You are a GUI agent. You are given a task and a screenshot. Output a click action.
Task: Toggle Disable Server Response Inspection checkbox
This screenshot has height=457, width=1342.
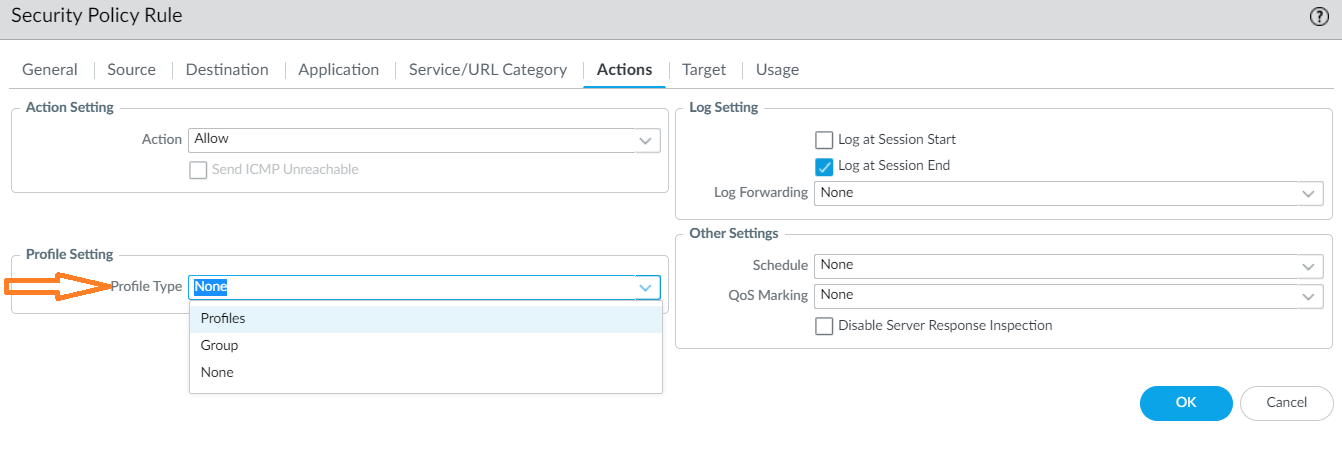coord(824,326)
